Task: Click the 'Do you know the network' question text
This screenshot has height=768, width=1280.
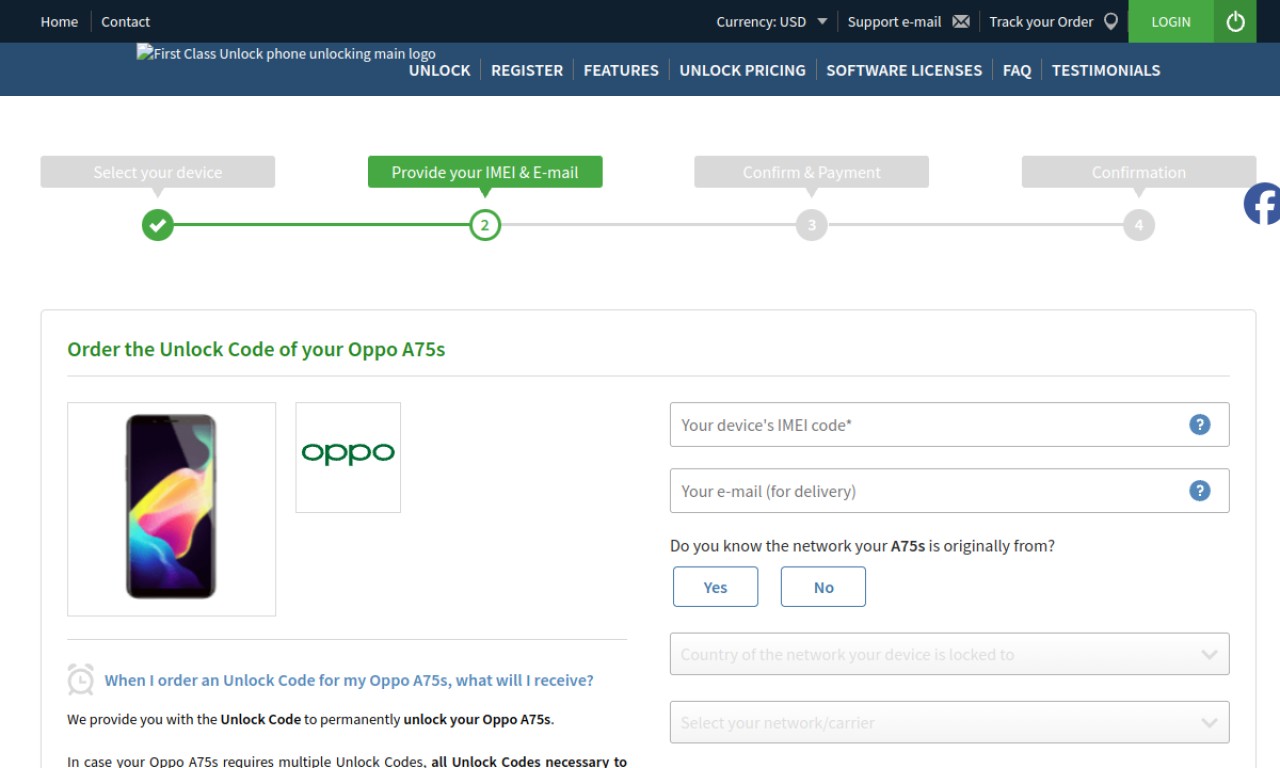Action: click(862, 546)
